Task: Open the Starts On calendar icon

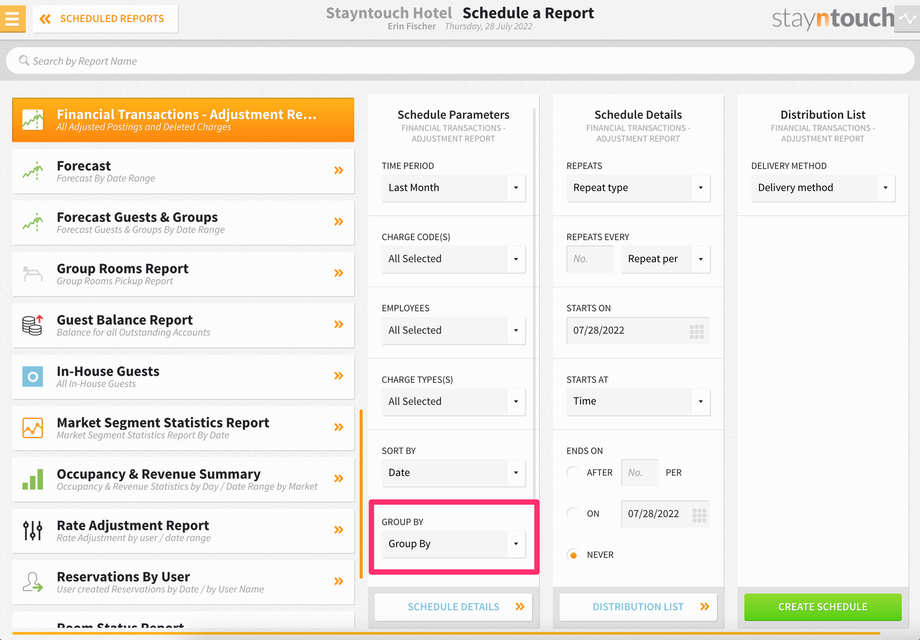Action: pyautogui.click(x=696, y=331)
